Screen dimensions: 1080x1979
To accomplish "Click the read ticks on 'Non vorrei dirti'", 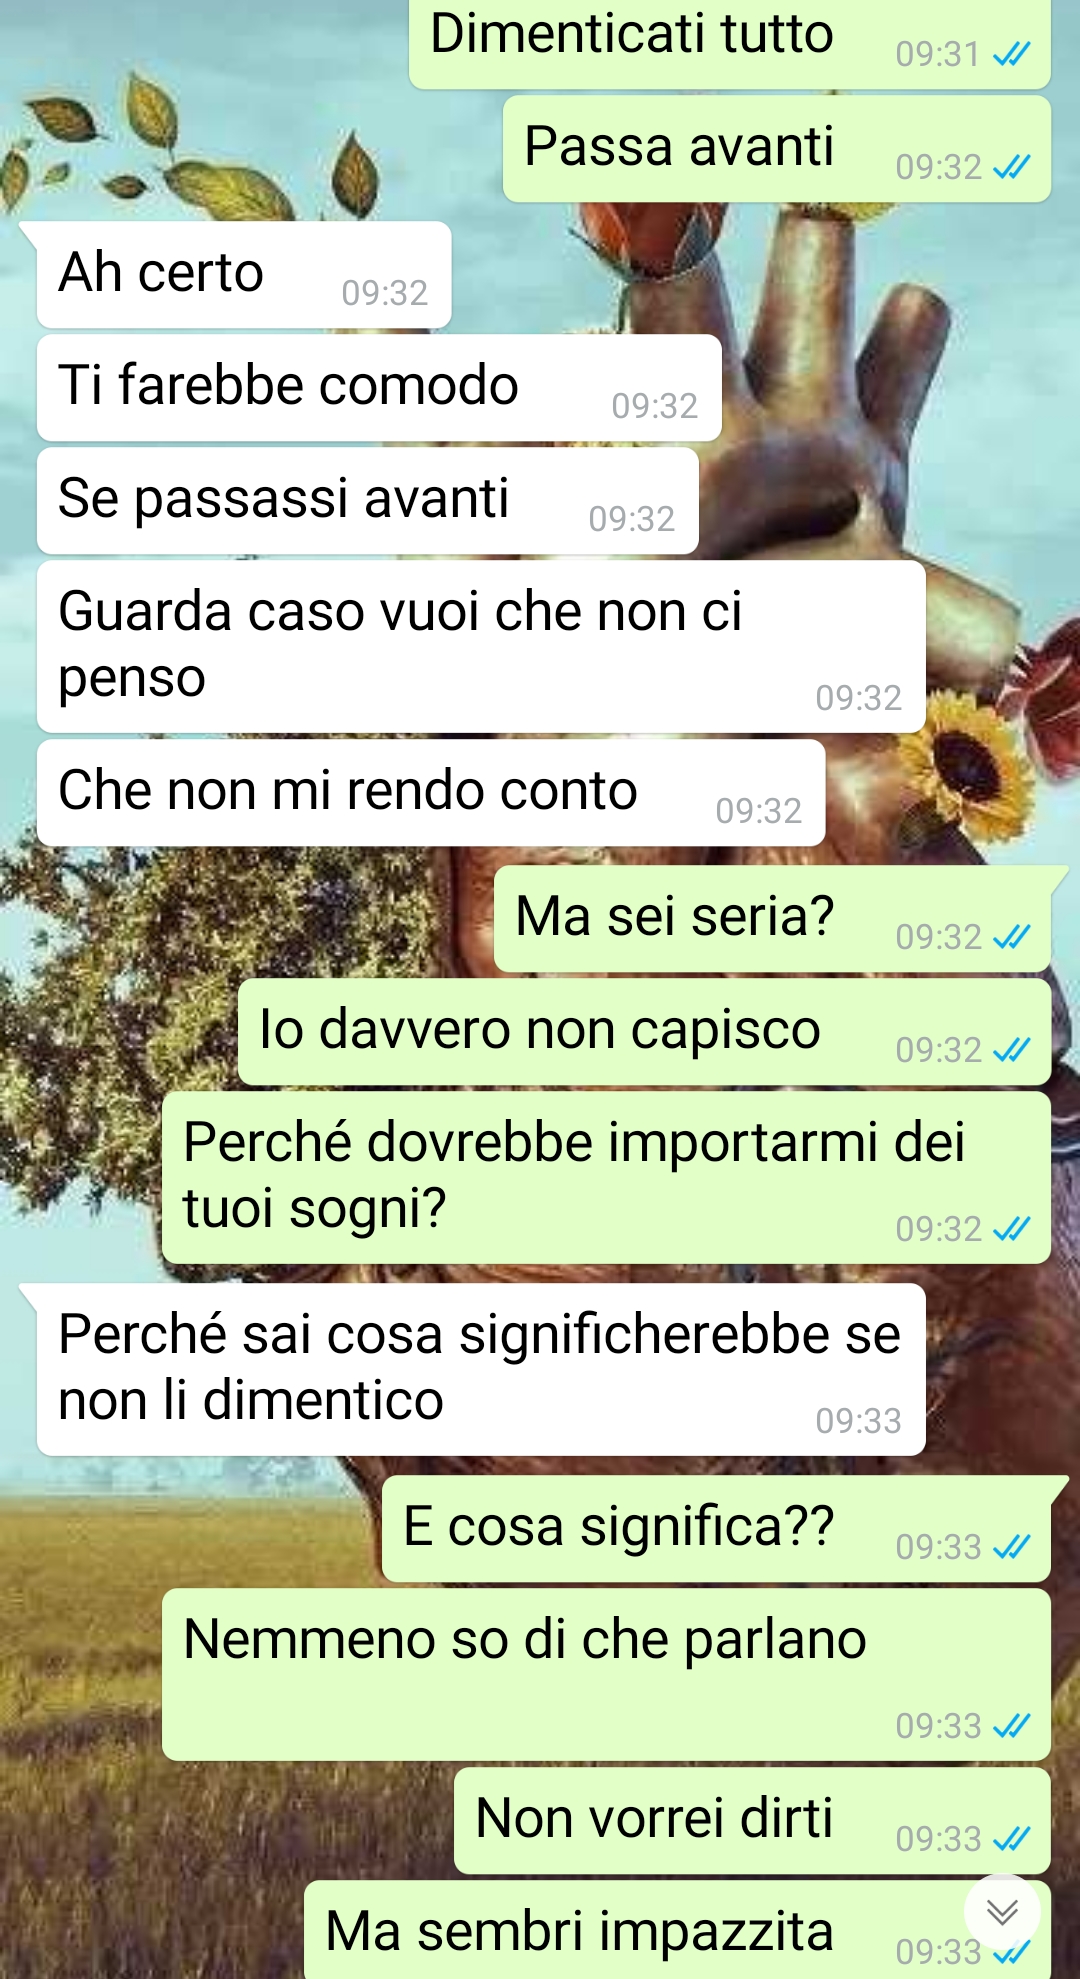I will pyautogui.click(x=1011, y=1839).
